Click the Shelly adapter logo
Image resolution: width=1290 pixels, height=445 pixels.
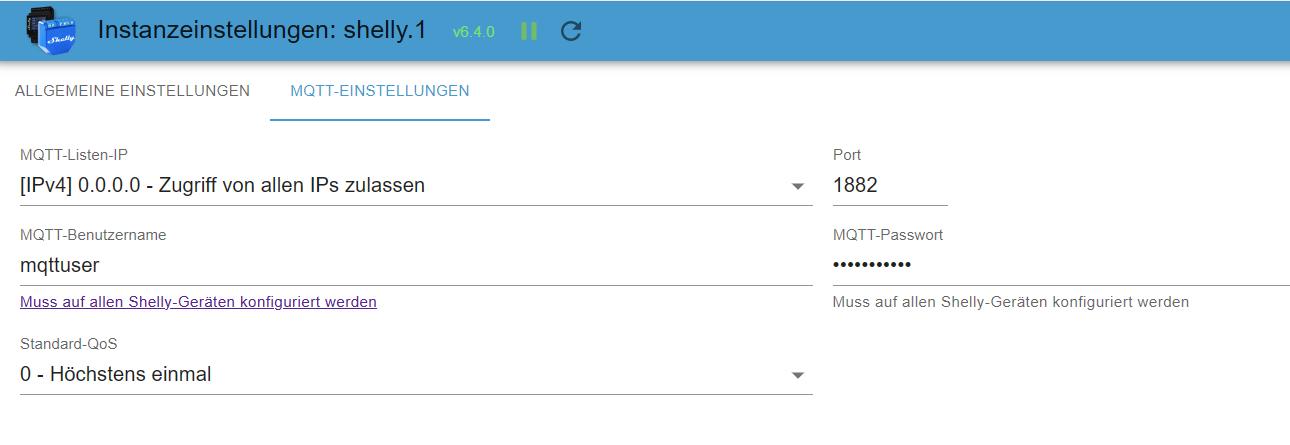(x=50, y=30)
